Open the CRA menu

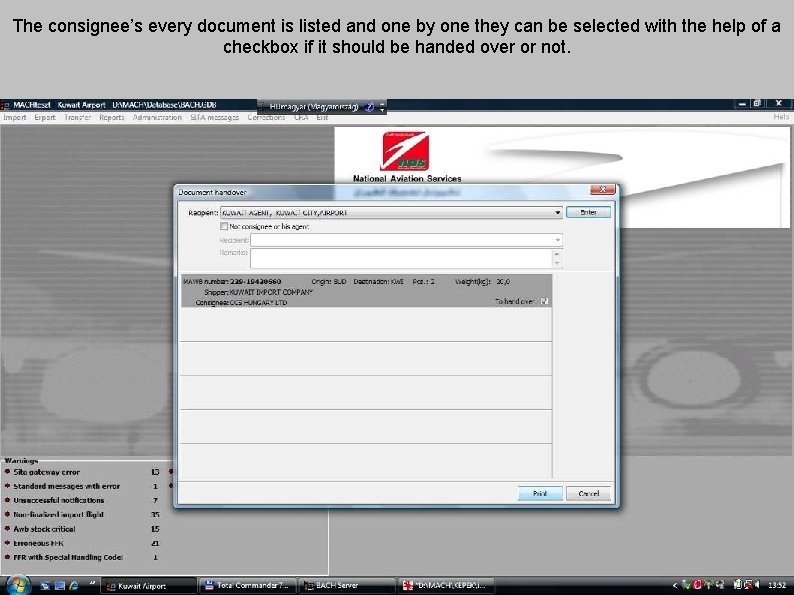301,117
